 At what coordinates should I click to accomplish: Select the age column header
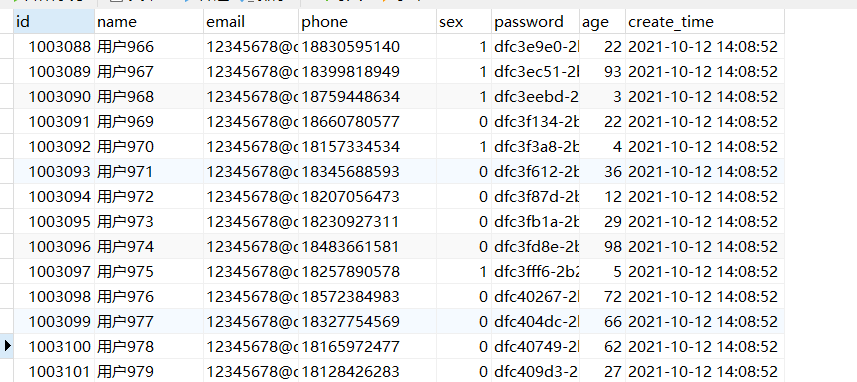coord(602,22)
